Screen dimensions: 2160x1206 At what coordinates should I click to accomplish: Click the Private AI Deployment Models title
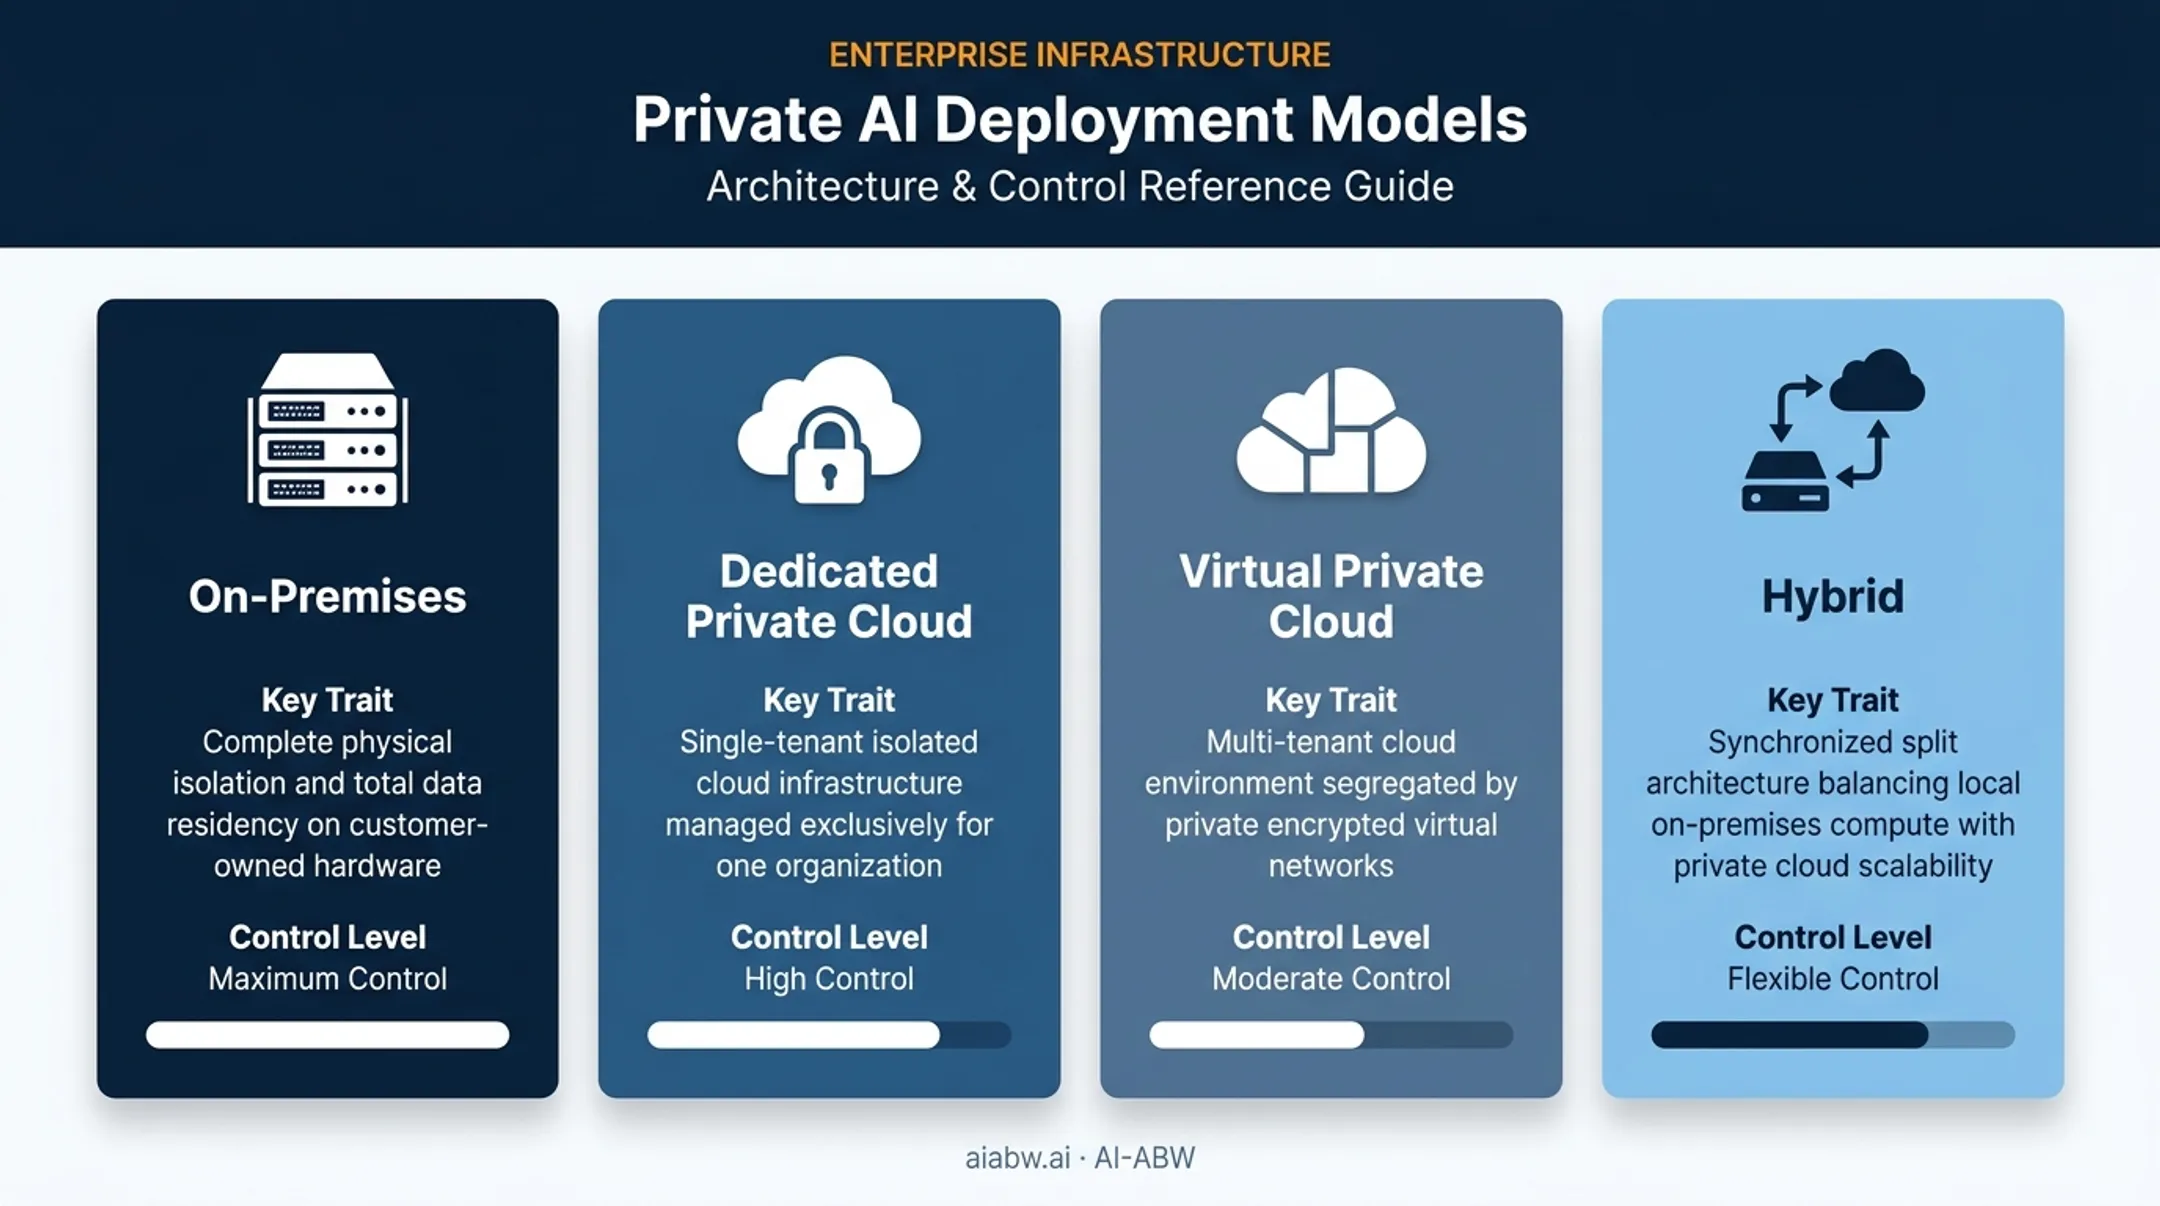tap(1080, 120)
